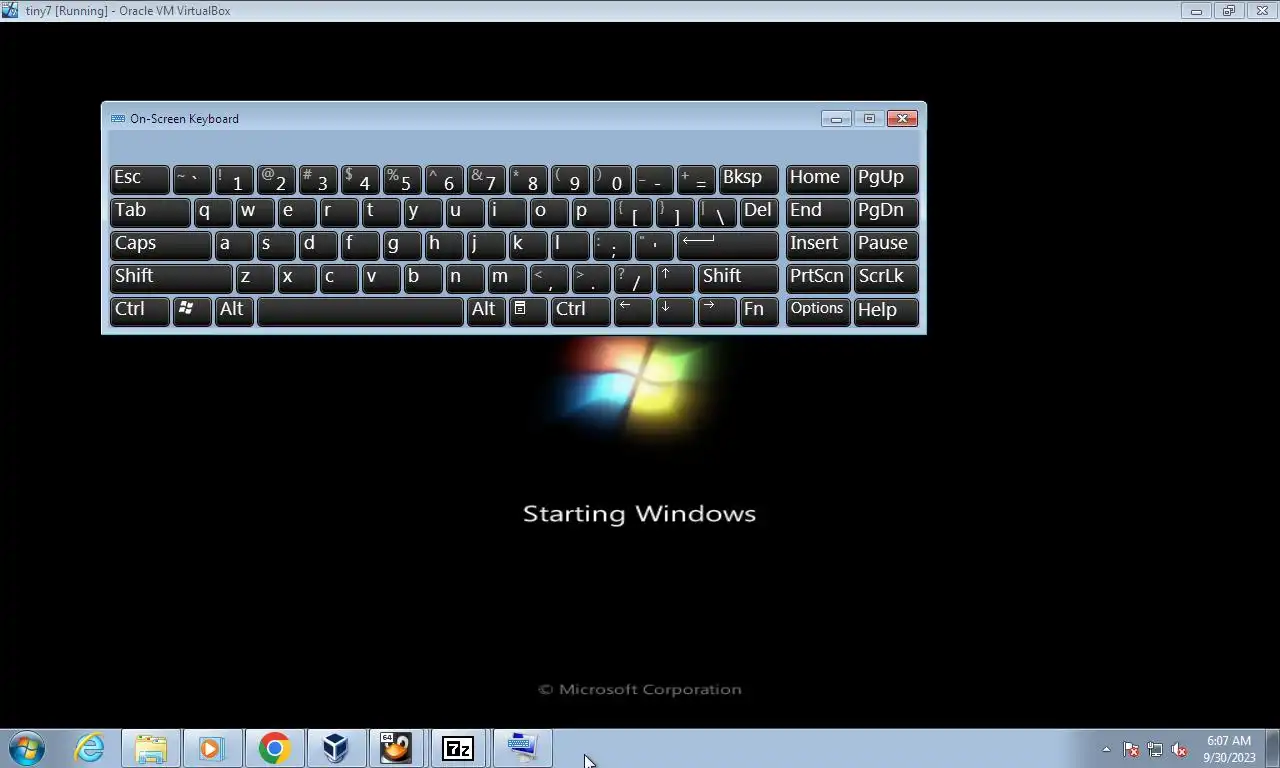Screen dimensions: 1280x768
Task: Tap the menu (application) key on keyboard
Action: coord(529,310)
